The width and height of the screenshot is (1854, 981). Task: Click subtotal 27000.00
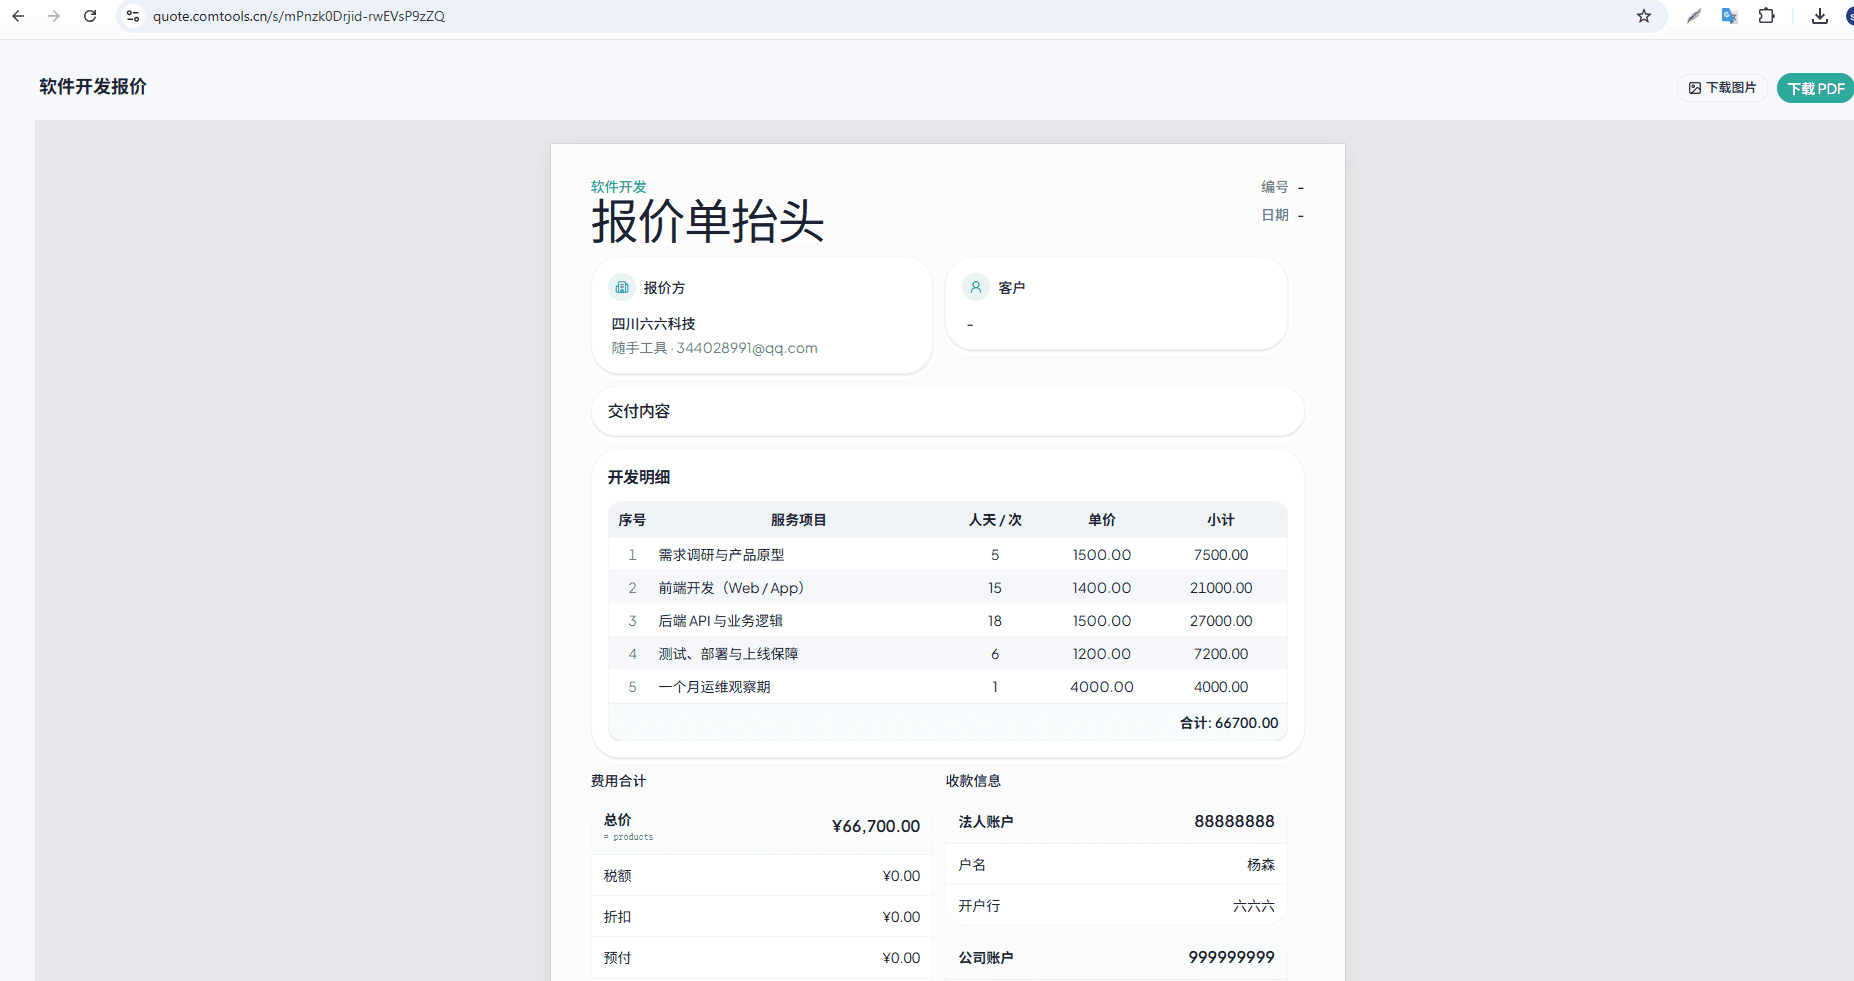tap(1221, 621)
